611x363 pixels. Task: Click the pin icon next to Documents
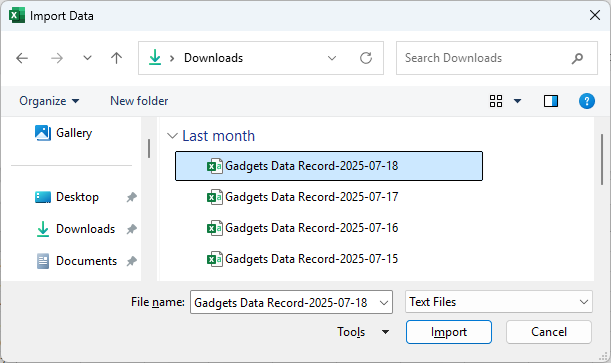(x=132, y=261)
